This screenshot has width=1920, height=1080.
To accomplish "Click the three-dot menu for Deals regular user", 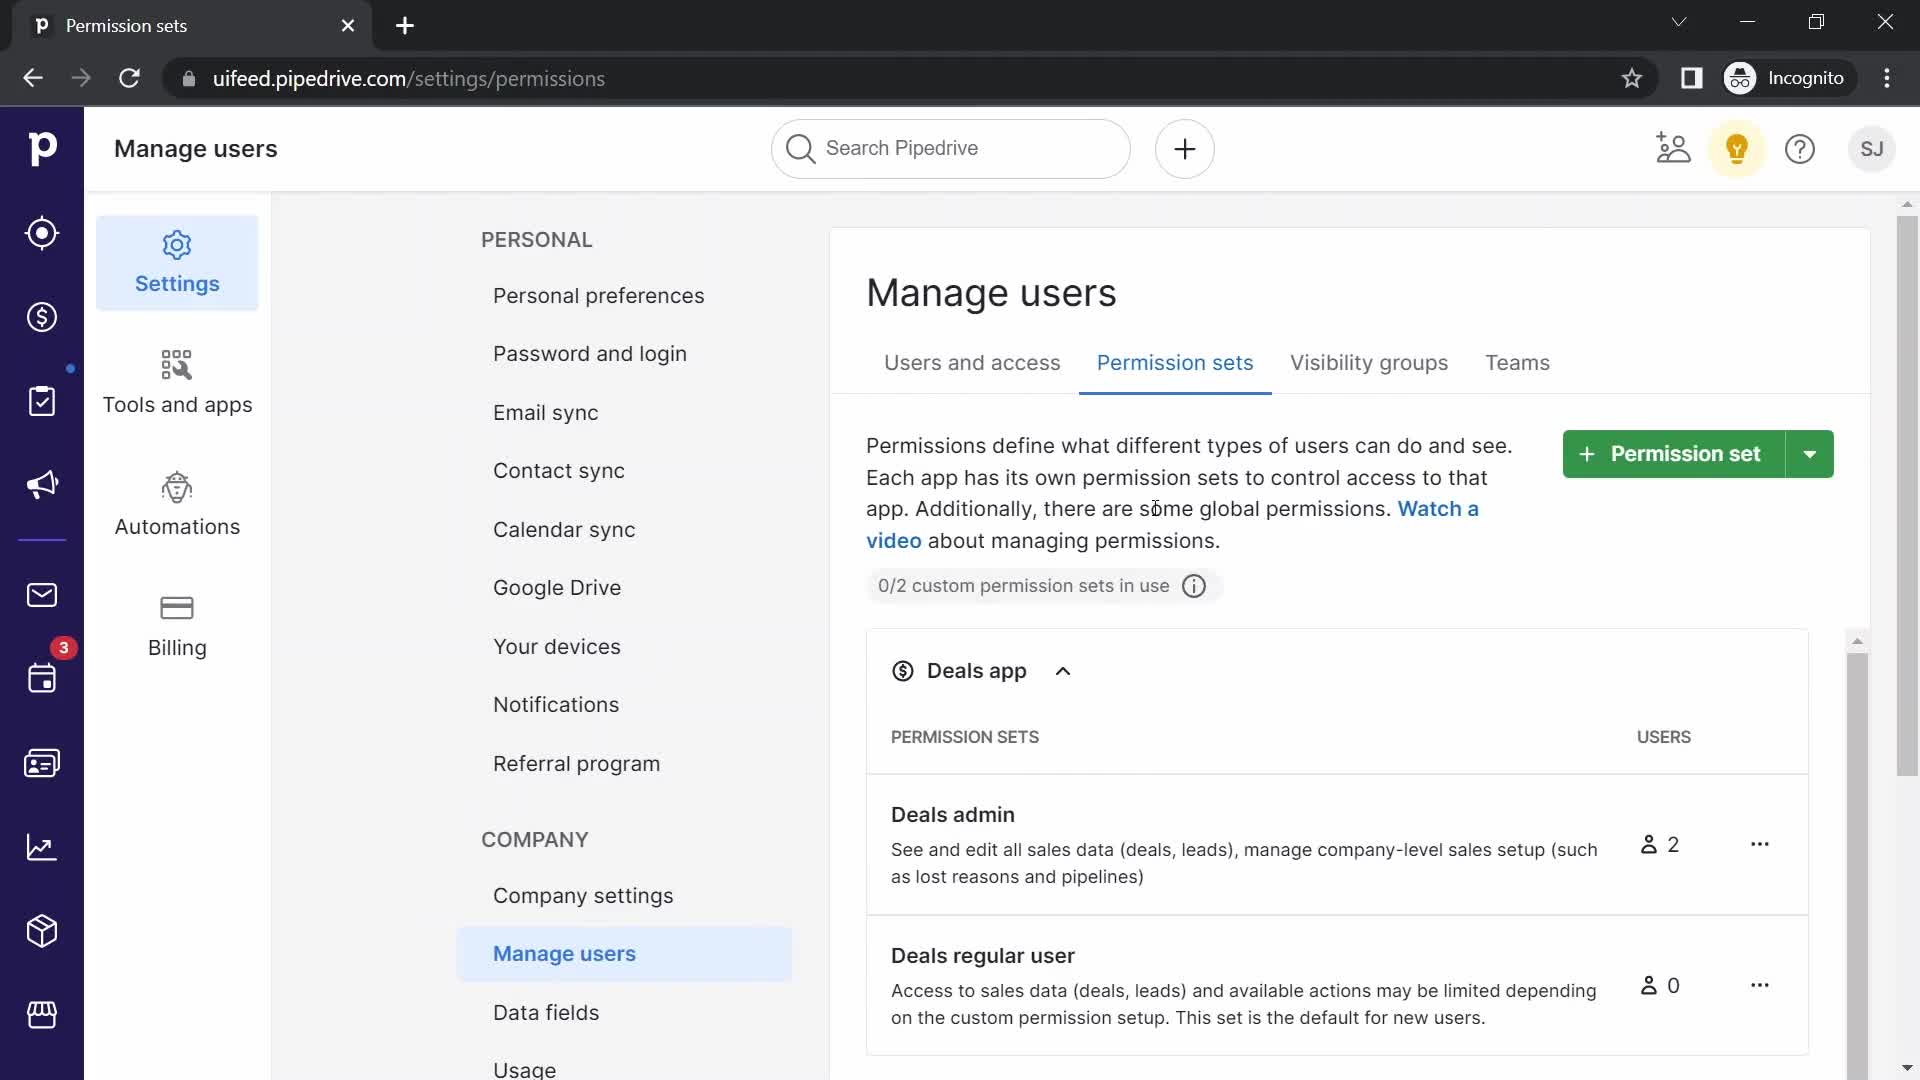I will (1758, 985).
